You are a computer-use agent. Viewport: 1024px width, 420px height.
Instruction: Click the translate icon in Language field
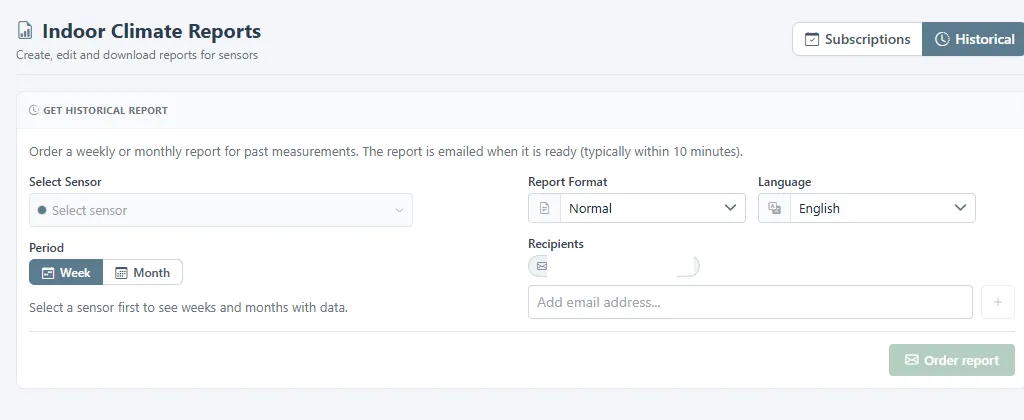click(x=775, y=208)
